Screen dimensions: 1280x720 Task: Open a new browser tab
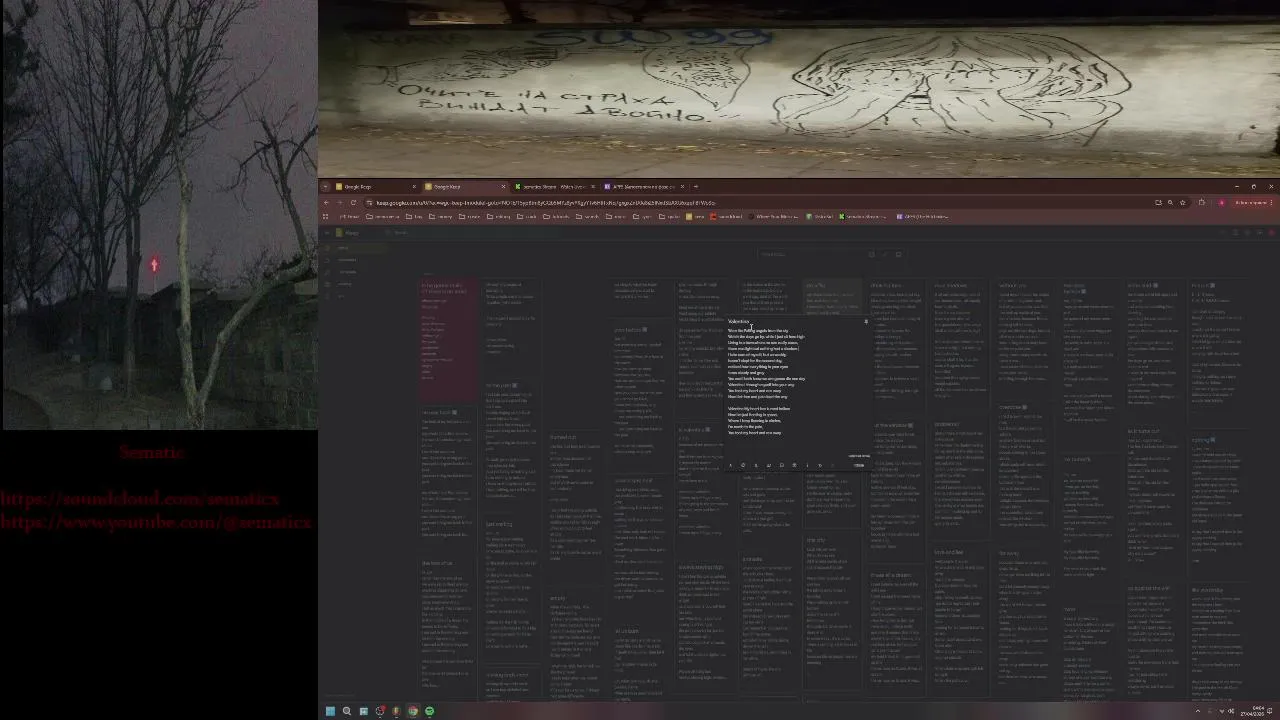696,187
